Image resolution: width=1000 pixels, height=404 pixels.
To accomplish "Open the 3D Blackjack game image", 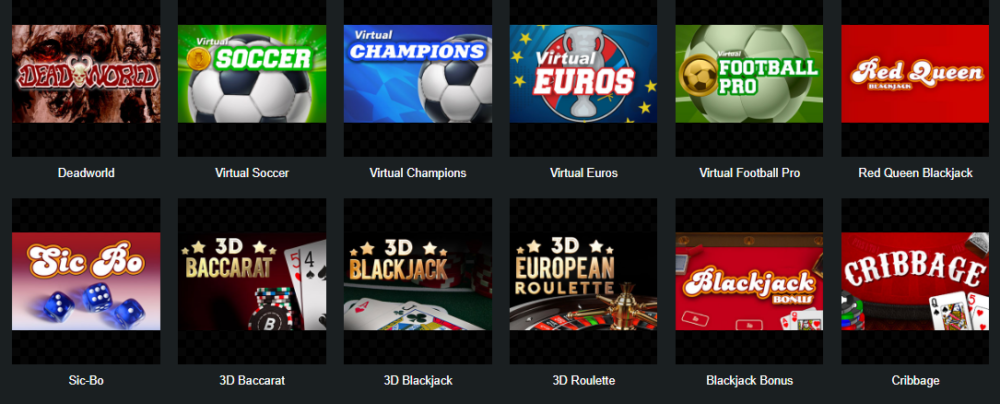I will pyautogui.click(x=418, y=281).
